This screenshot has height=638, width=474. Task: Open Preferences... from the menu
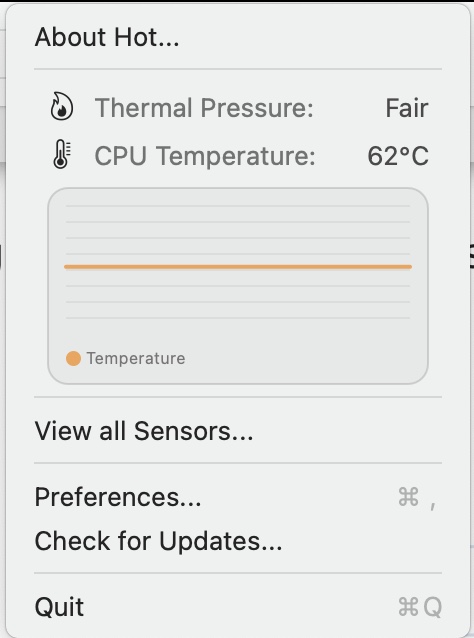238,497
